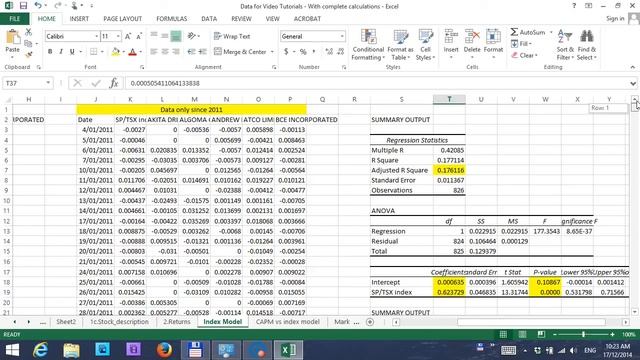This screenshot has height=360, width=640.
Task: Toggle middle vertical alignment
Action: (164, 36)
